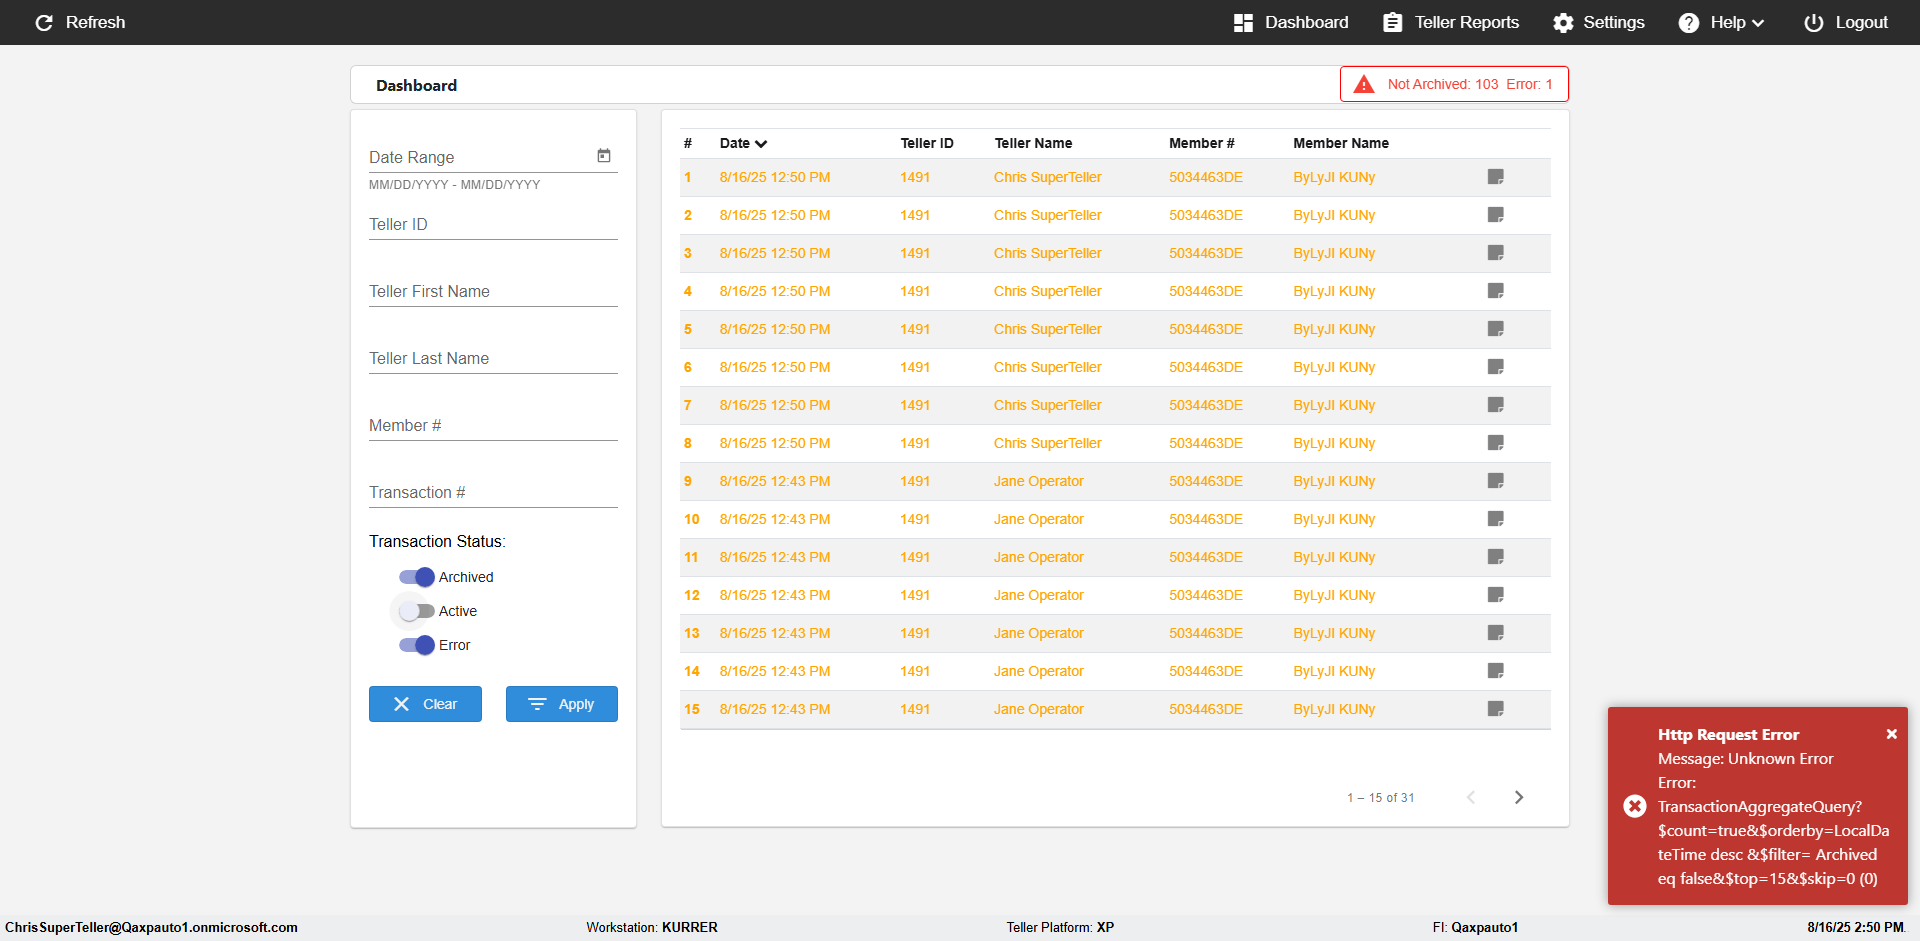Toggle the Error status switch
The image size is (1920, 941).
[x=417, y=645]
